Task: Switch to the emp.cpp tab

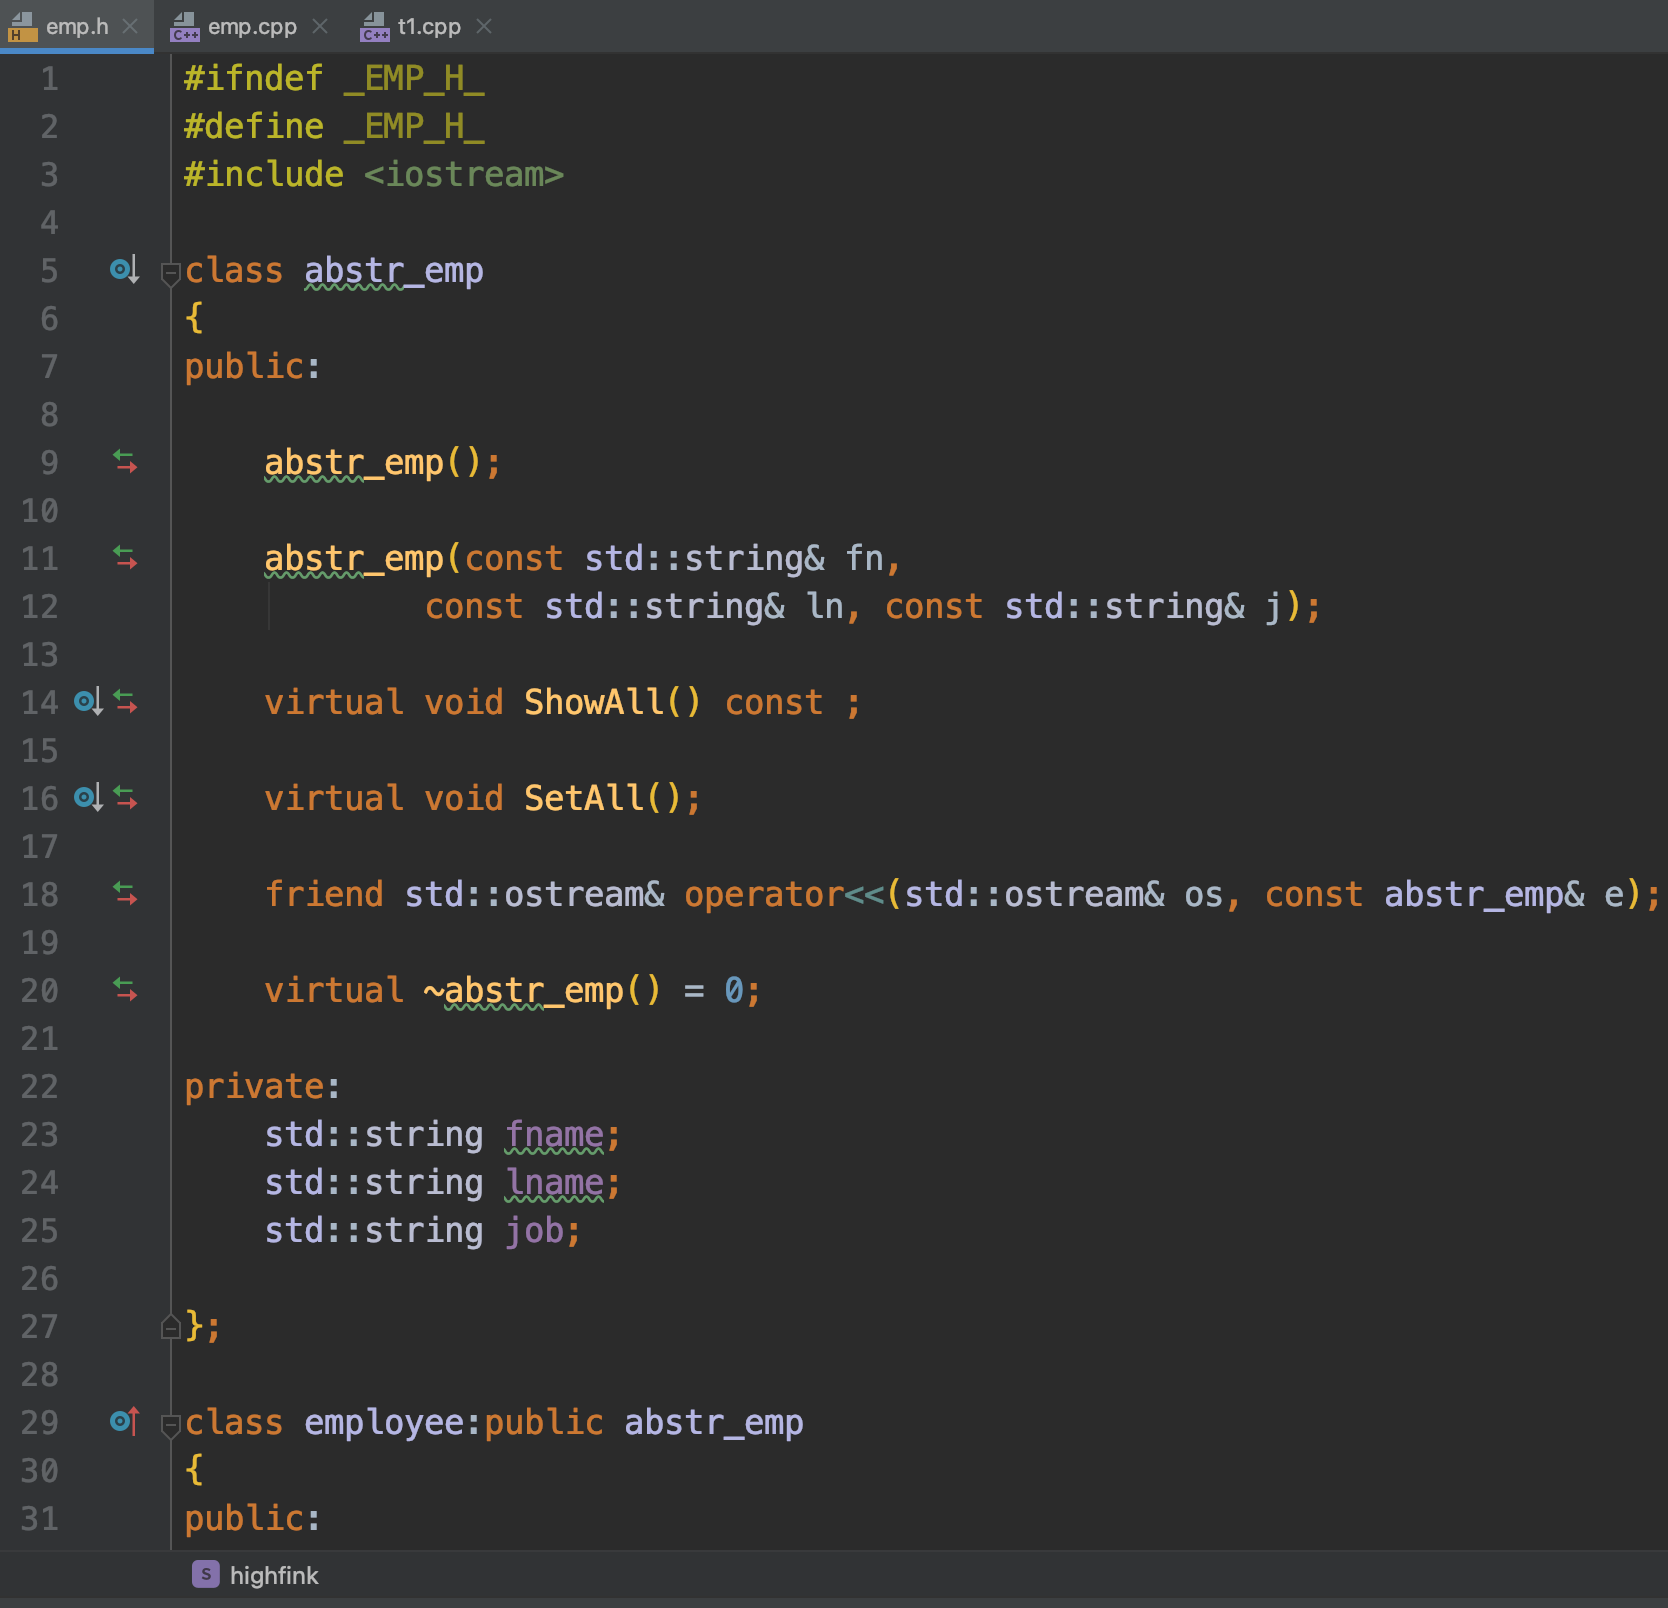Action: [250, 26]
